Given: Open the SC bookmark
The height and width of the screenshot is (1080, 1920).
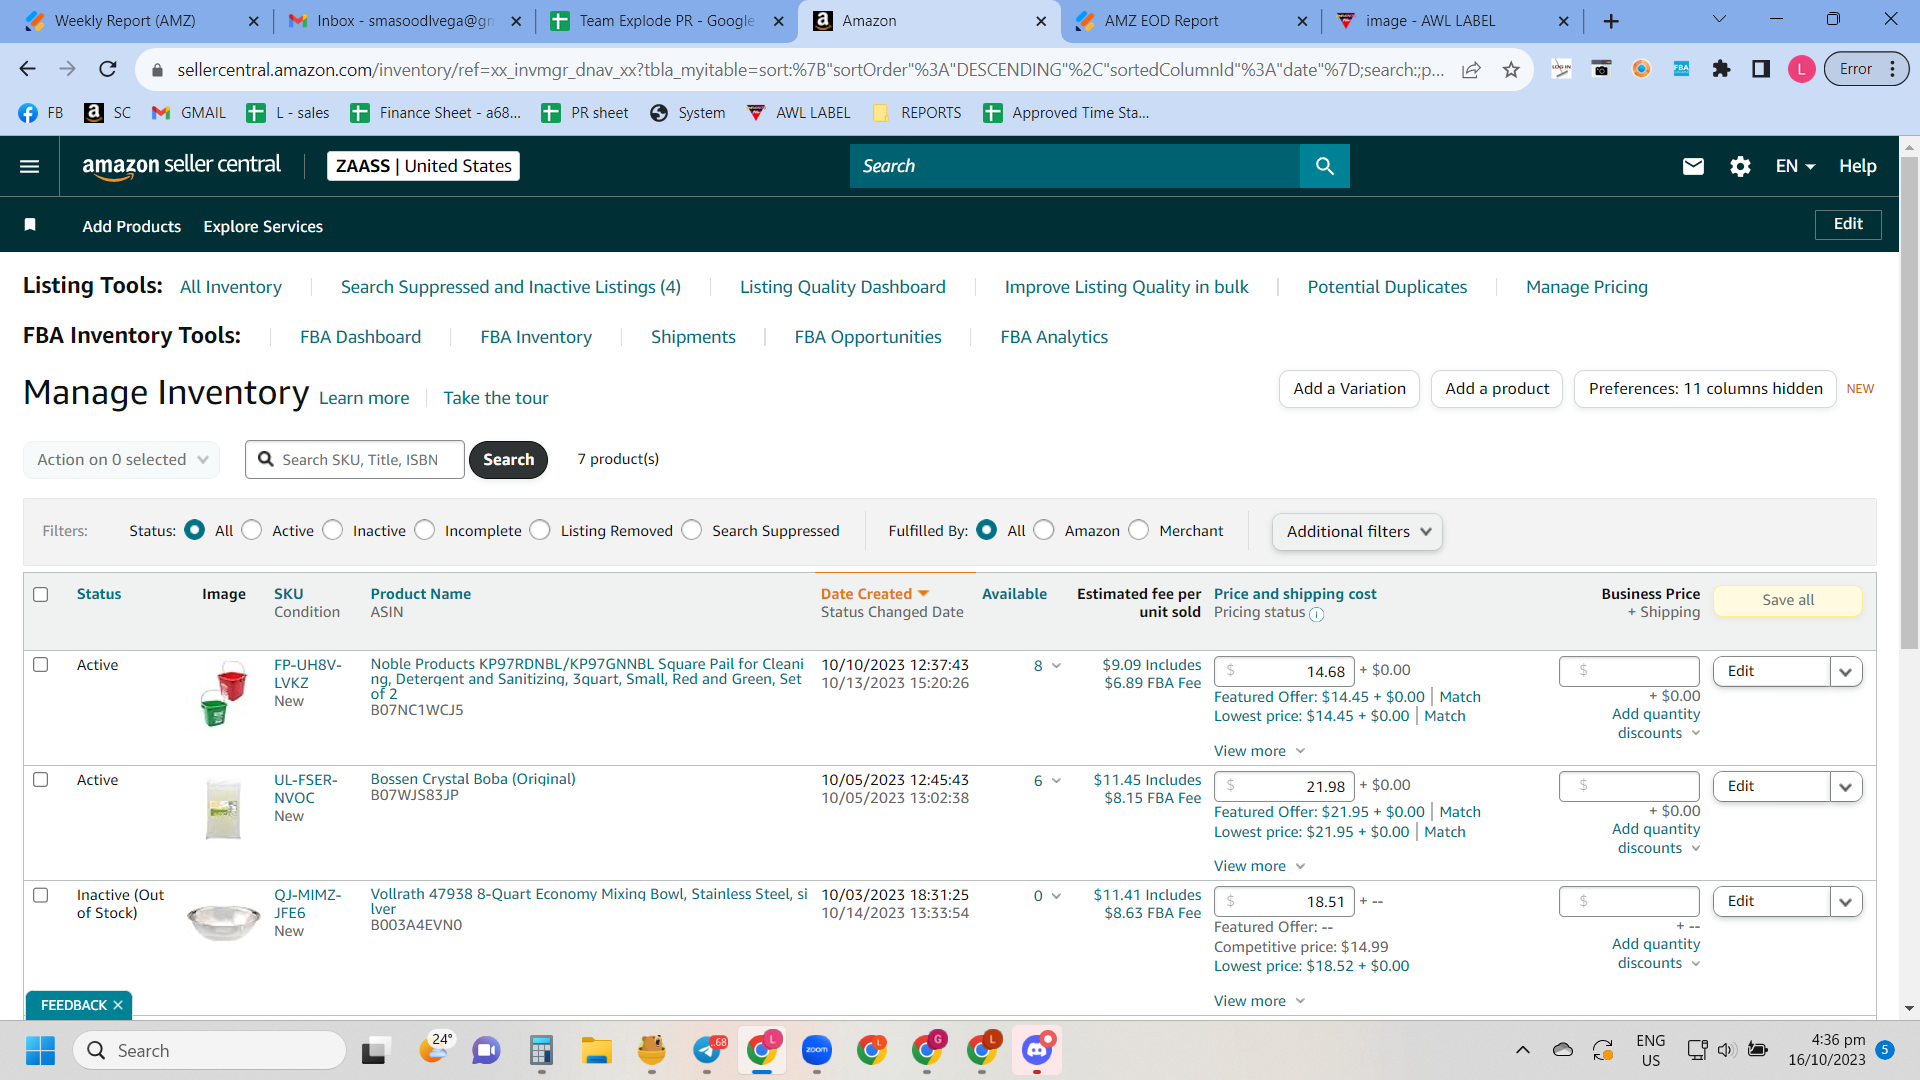Looking at the screenshot, I should pyautogui.click(x=108, y=113).
